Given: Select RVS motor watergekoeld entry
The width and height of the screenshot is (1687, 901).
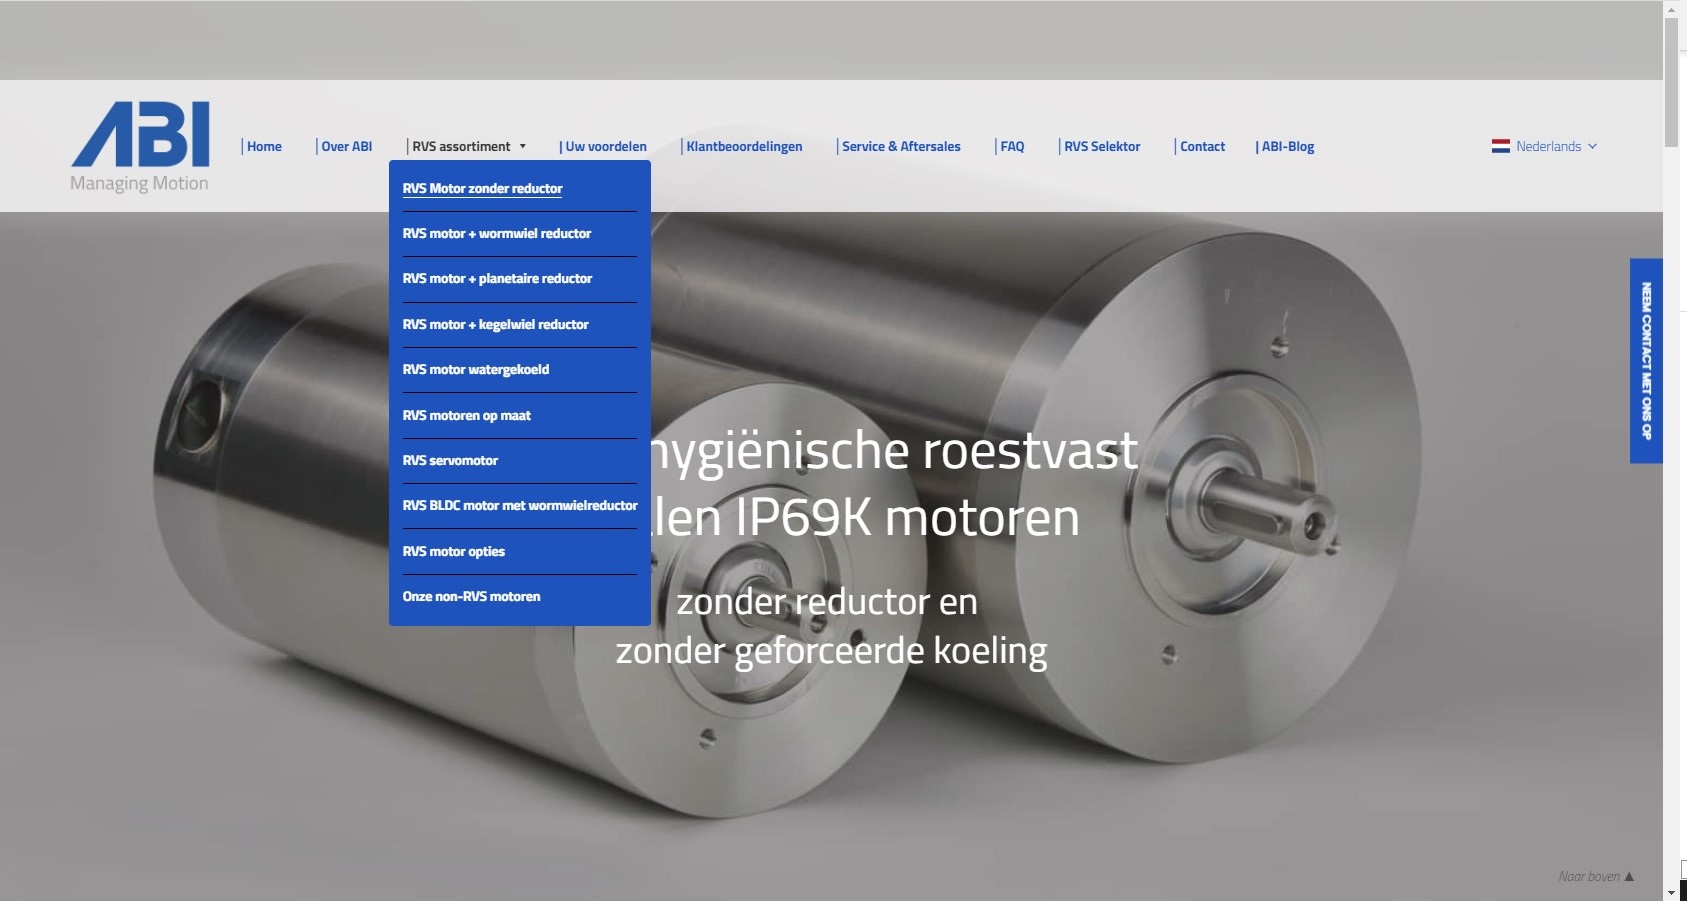Looking at the screenshot, I should (x=475, y=369).
